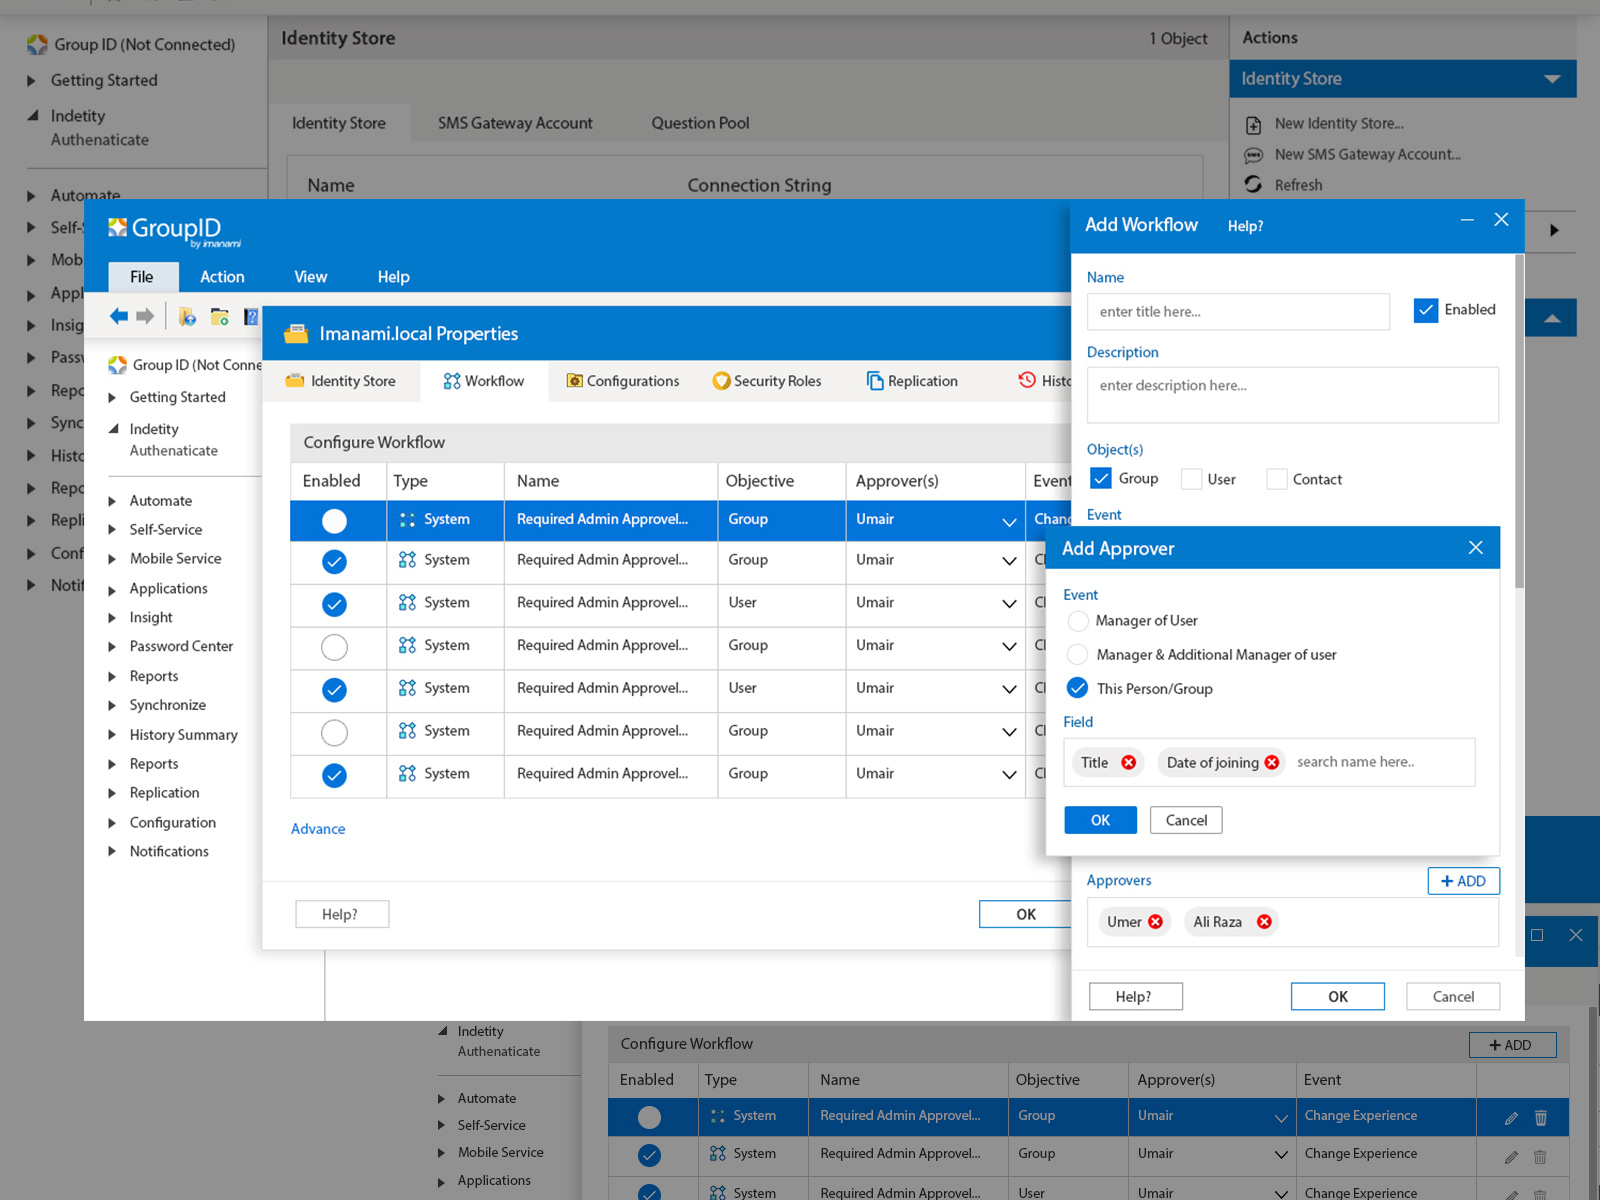This screenshot has height=1200, width=1600.
Task: Check the User checkbox under Objects
Action: coord(1191,479)
